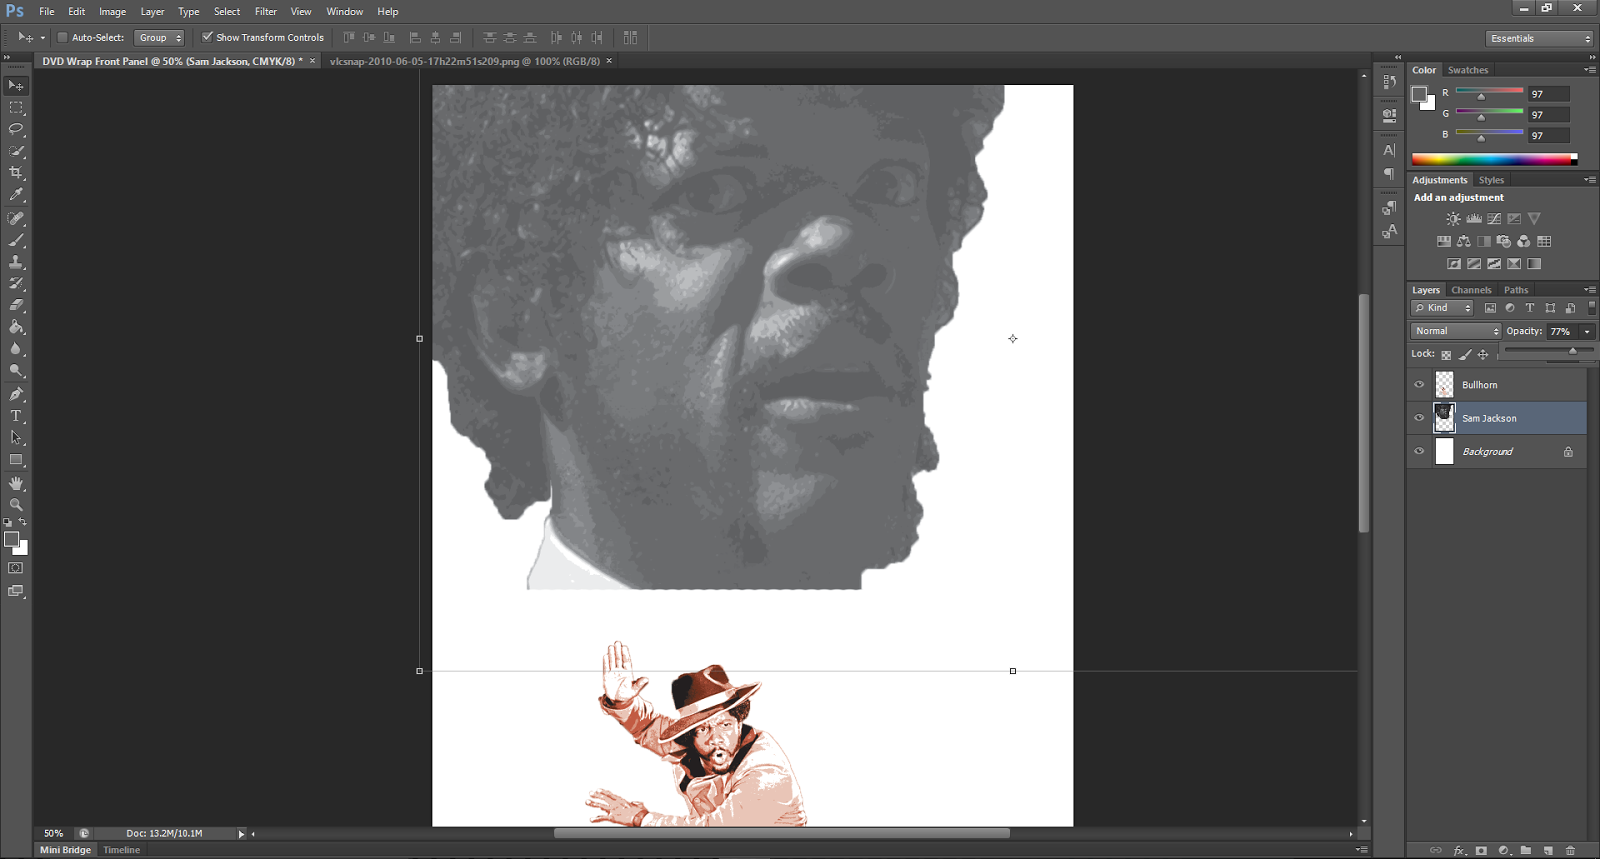Image resolution: width=1600 pixels, height=859 pixels.
Task: Toggle lock transparent pixels
Action: pyautogui.click(x=1446, y=354)
